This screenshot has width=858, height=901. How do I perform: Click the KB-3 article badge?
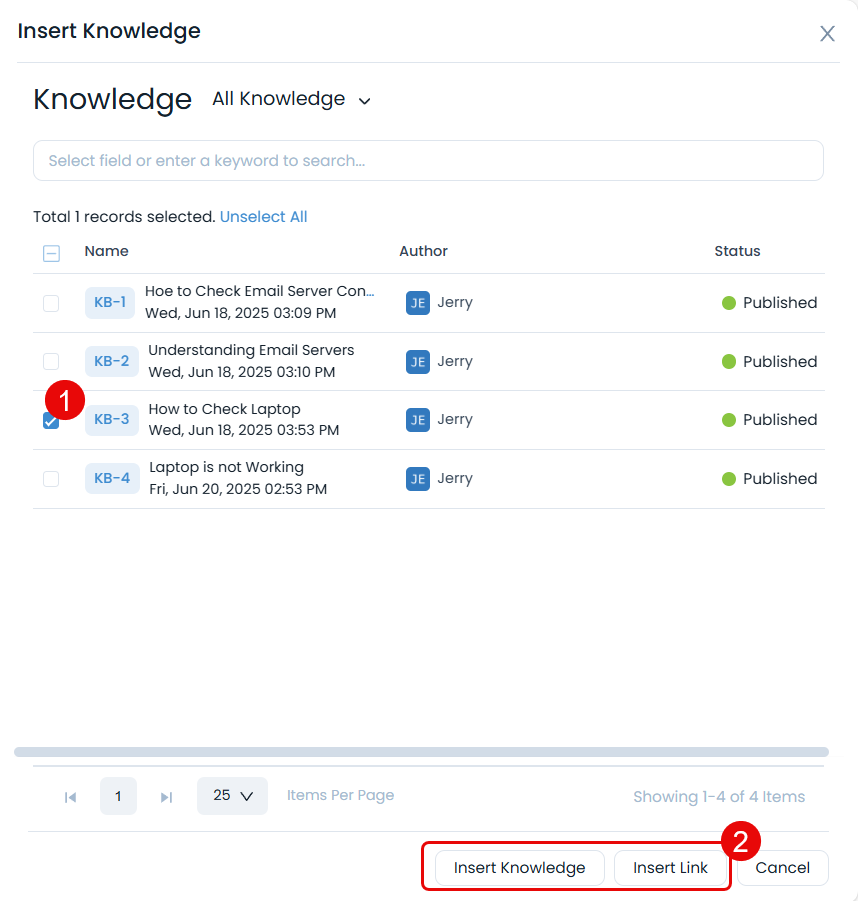(110, 420)
